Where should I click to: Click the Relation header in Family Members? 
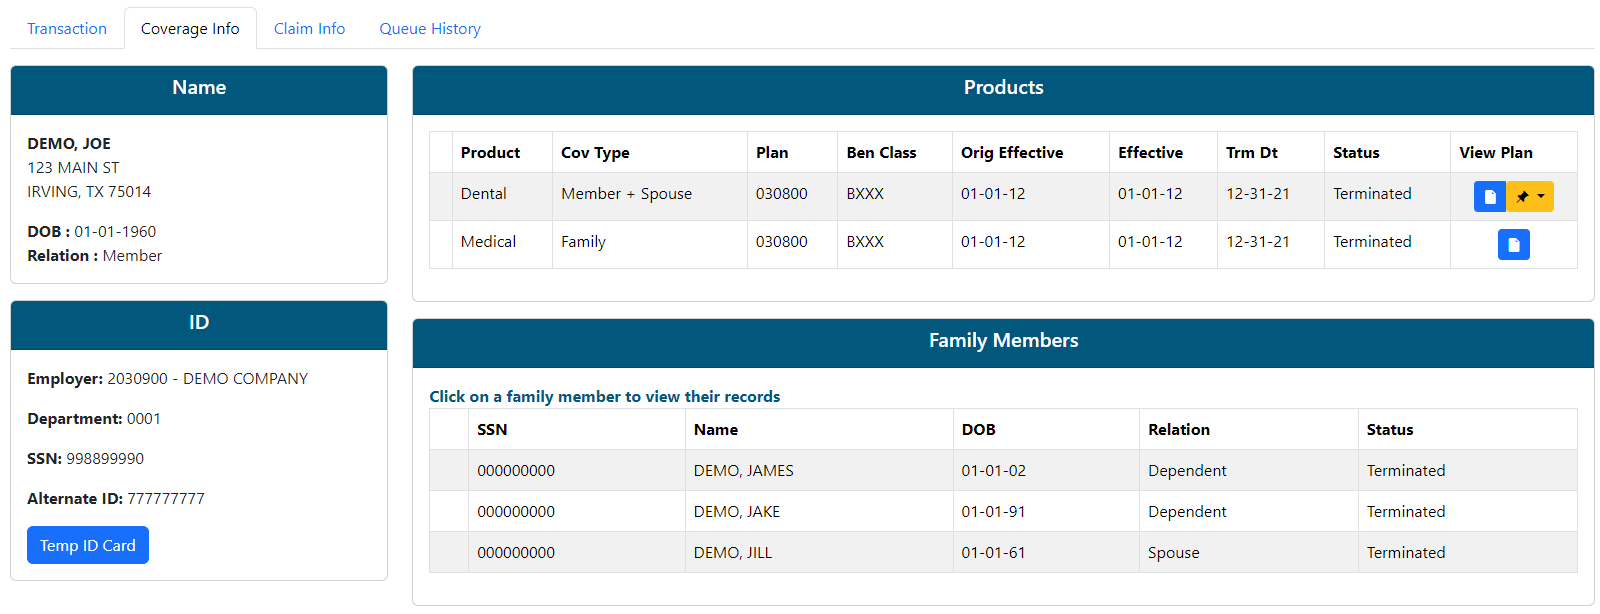pyautogui.click(x=1178, y=430)
